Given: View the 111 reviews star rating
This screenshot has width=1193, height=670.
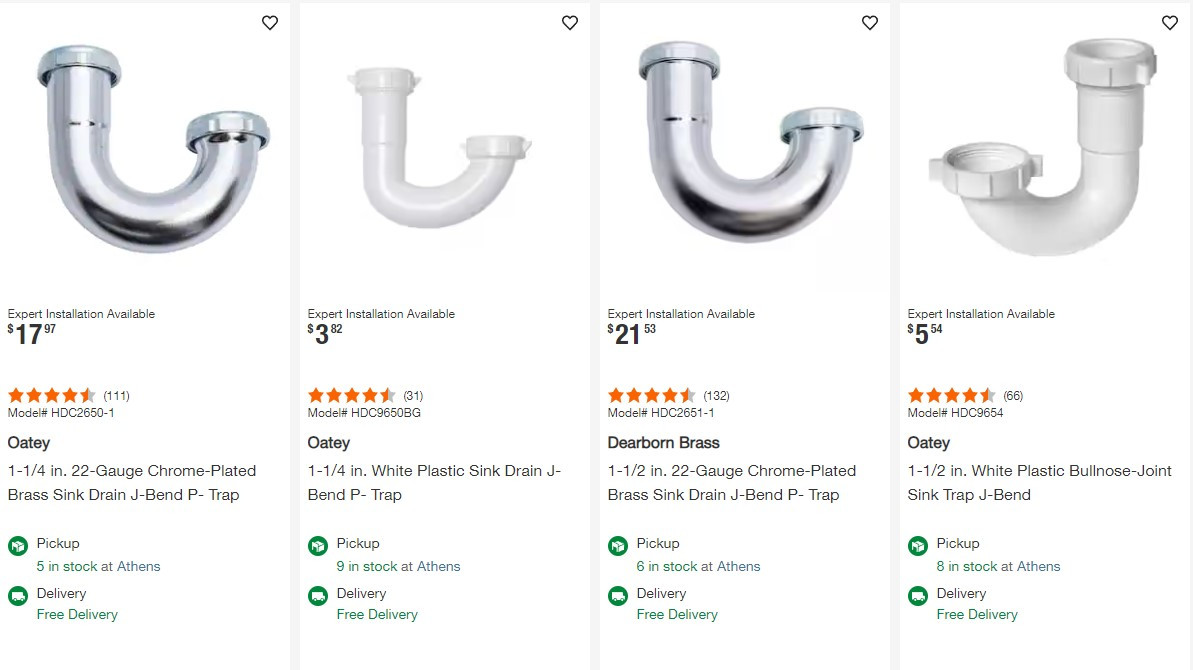Looking at the screenshot, I should [x=52, y=395].
